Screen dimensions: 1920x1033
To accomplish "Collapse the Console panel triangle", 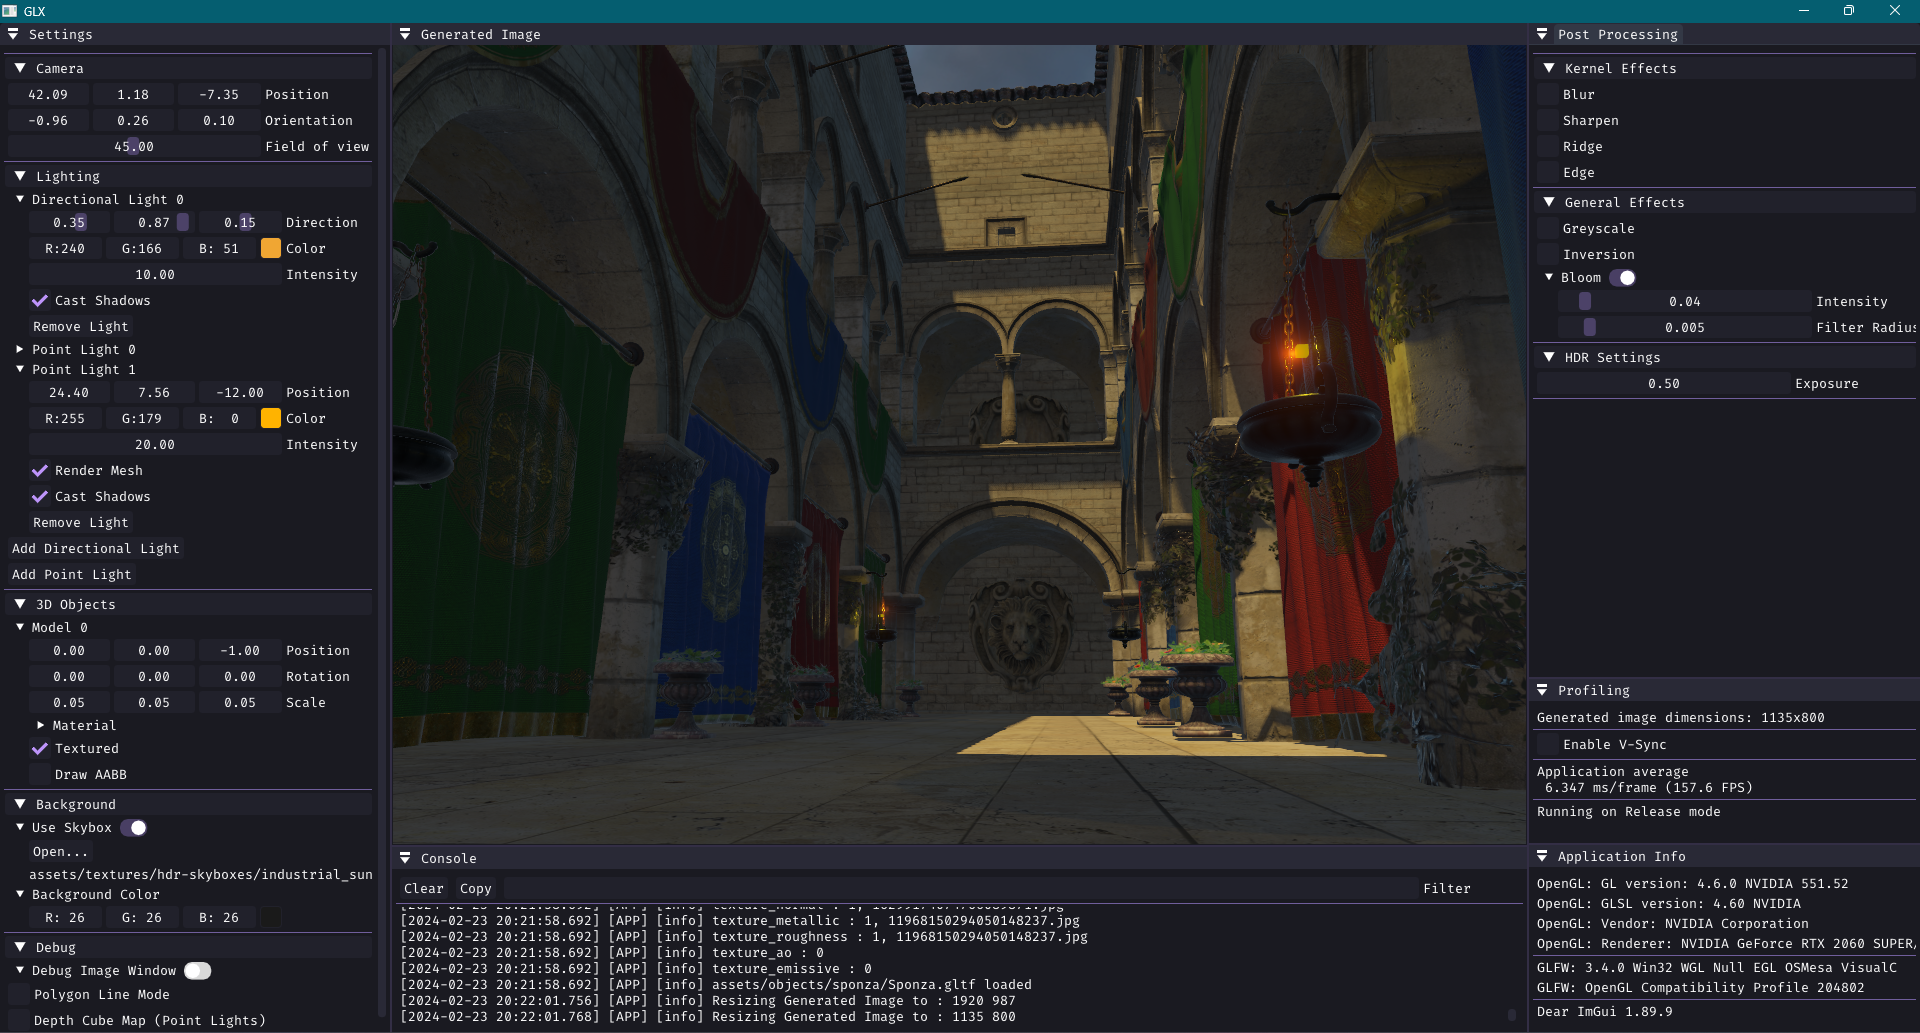I will click(x=405, y=858).
